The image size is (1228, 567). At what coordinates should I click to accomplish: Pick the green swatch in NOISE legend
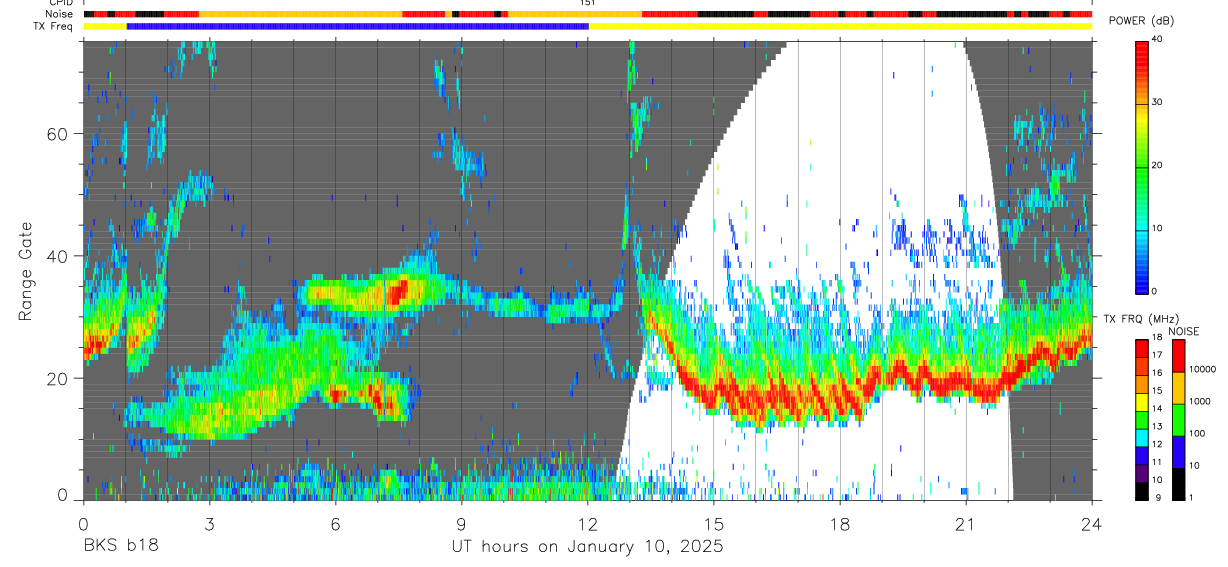tap(1179, 420)
